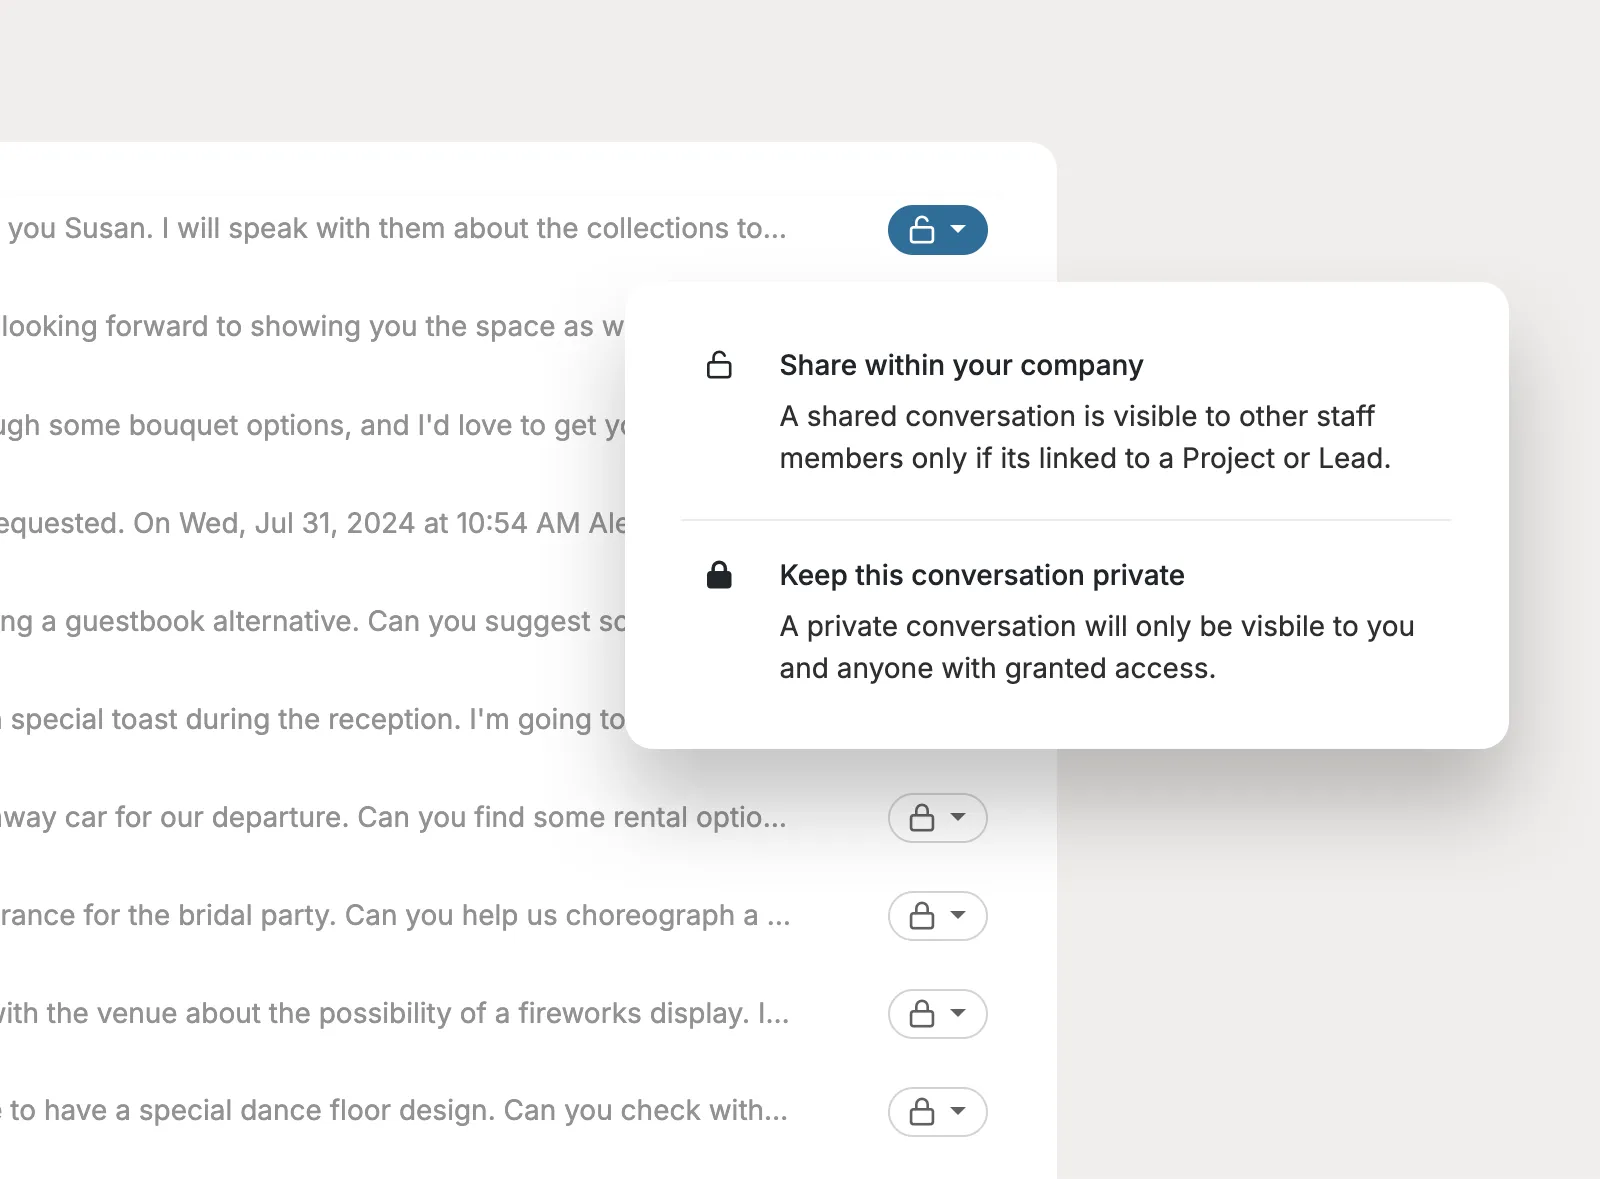Open conversation about a guestbook alternative
Screen dimensions: 1600x1179
[312, 621]
